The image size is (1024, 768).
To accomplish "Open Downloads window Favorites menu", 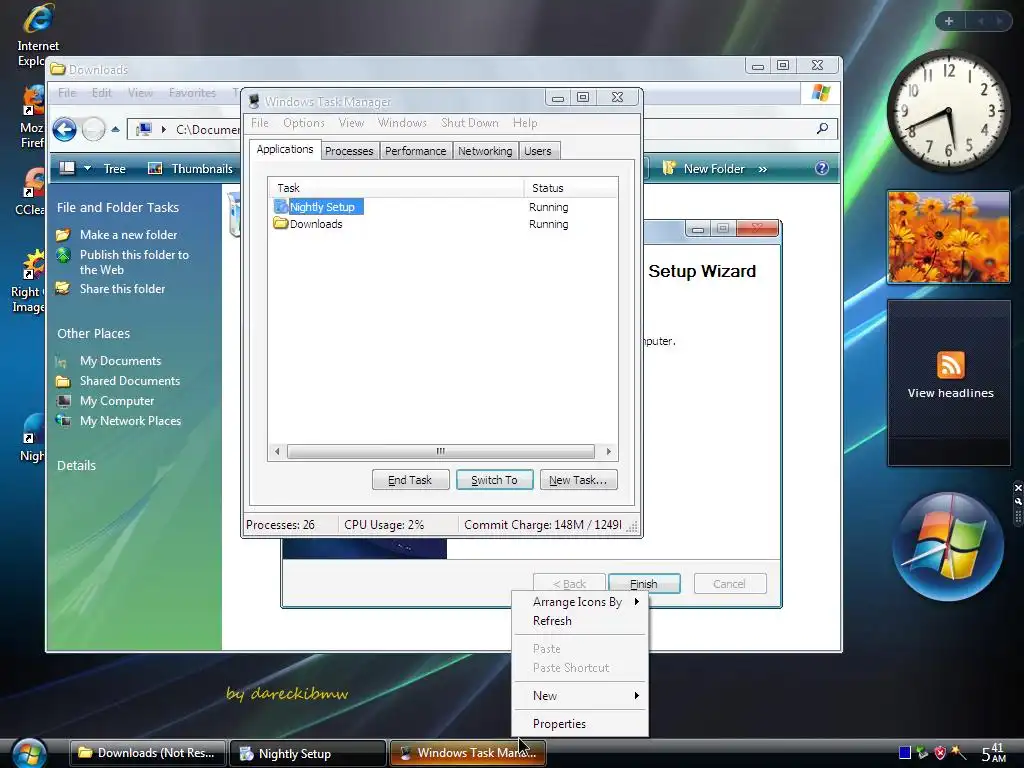I will [192, 93].
